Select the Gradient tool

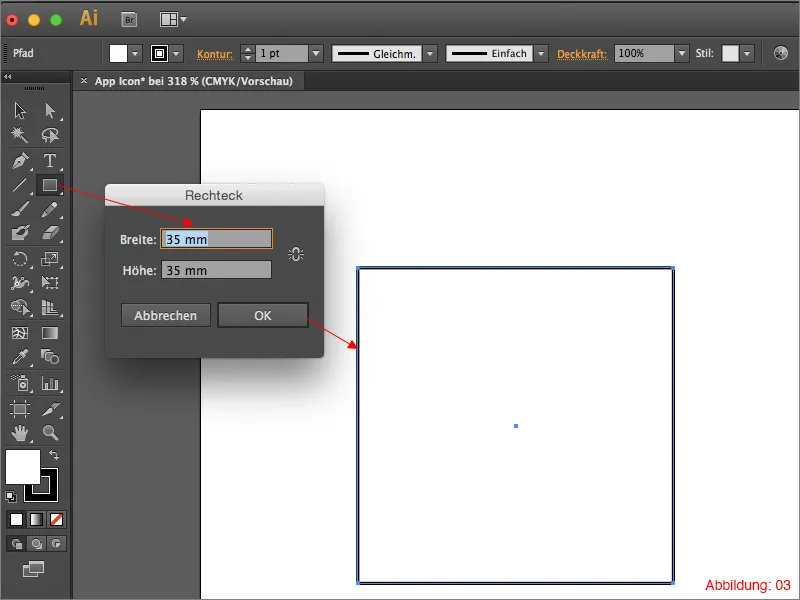click(50, 333)
